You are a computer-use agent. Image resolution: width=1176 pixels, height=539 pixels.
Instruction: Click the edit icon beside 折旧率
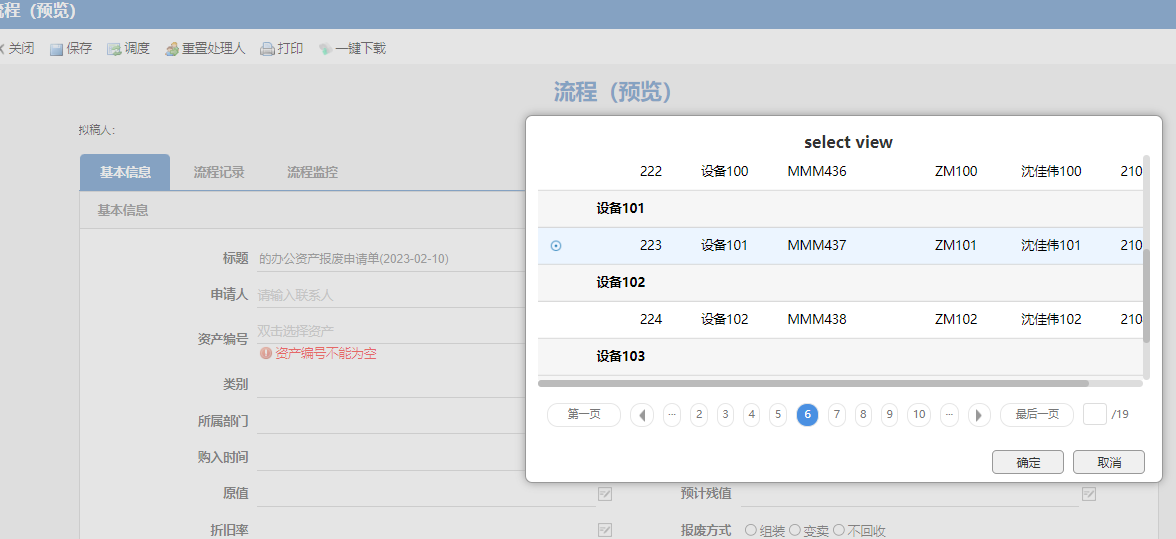click(604, 530)
